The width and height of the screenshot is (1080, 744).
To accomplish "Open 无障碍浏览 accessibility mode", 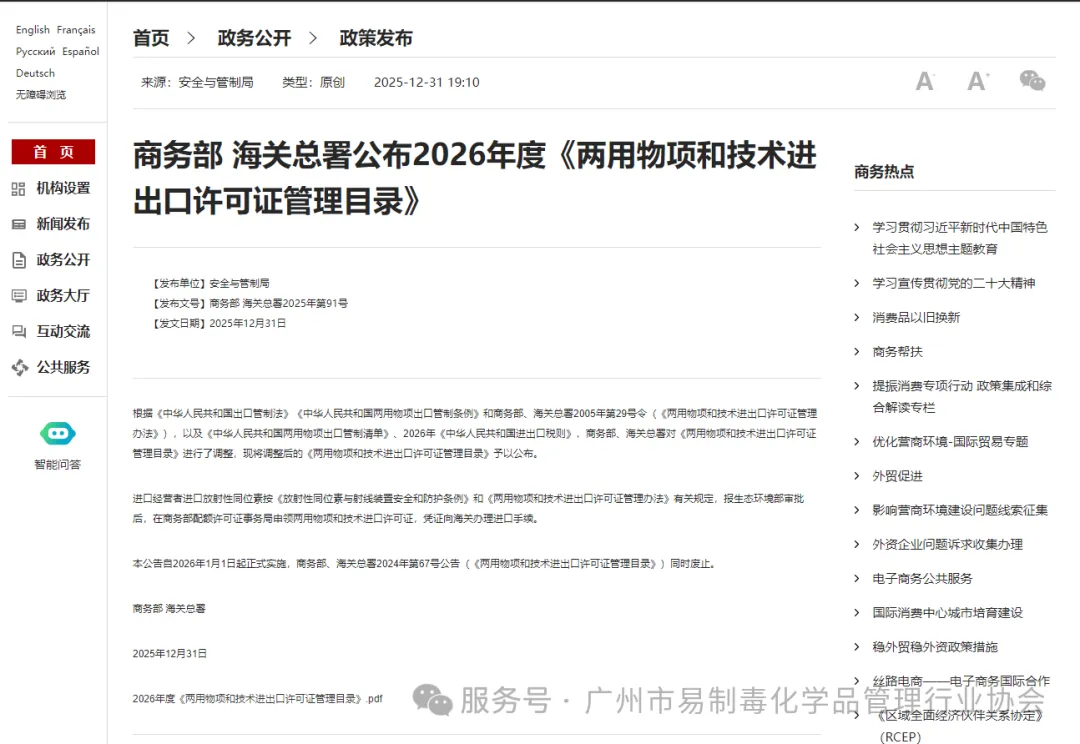I will [x=41, y=95].
